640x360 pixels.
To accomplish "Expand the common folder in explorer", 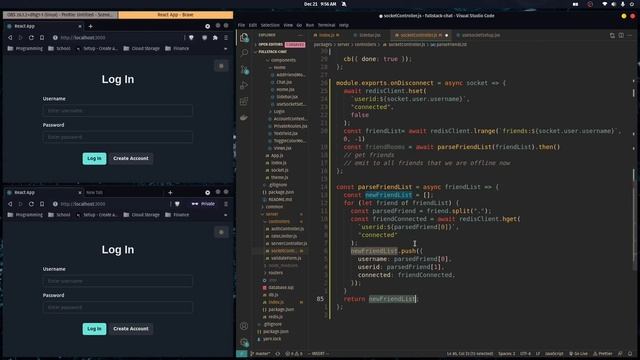I will [x=273, y=207].
